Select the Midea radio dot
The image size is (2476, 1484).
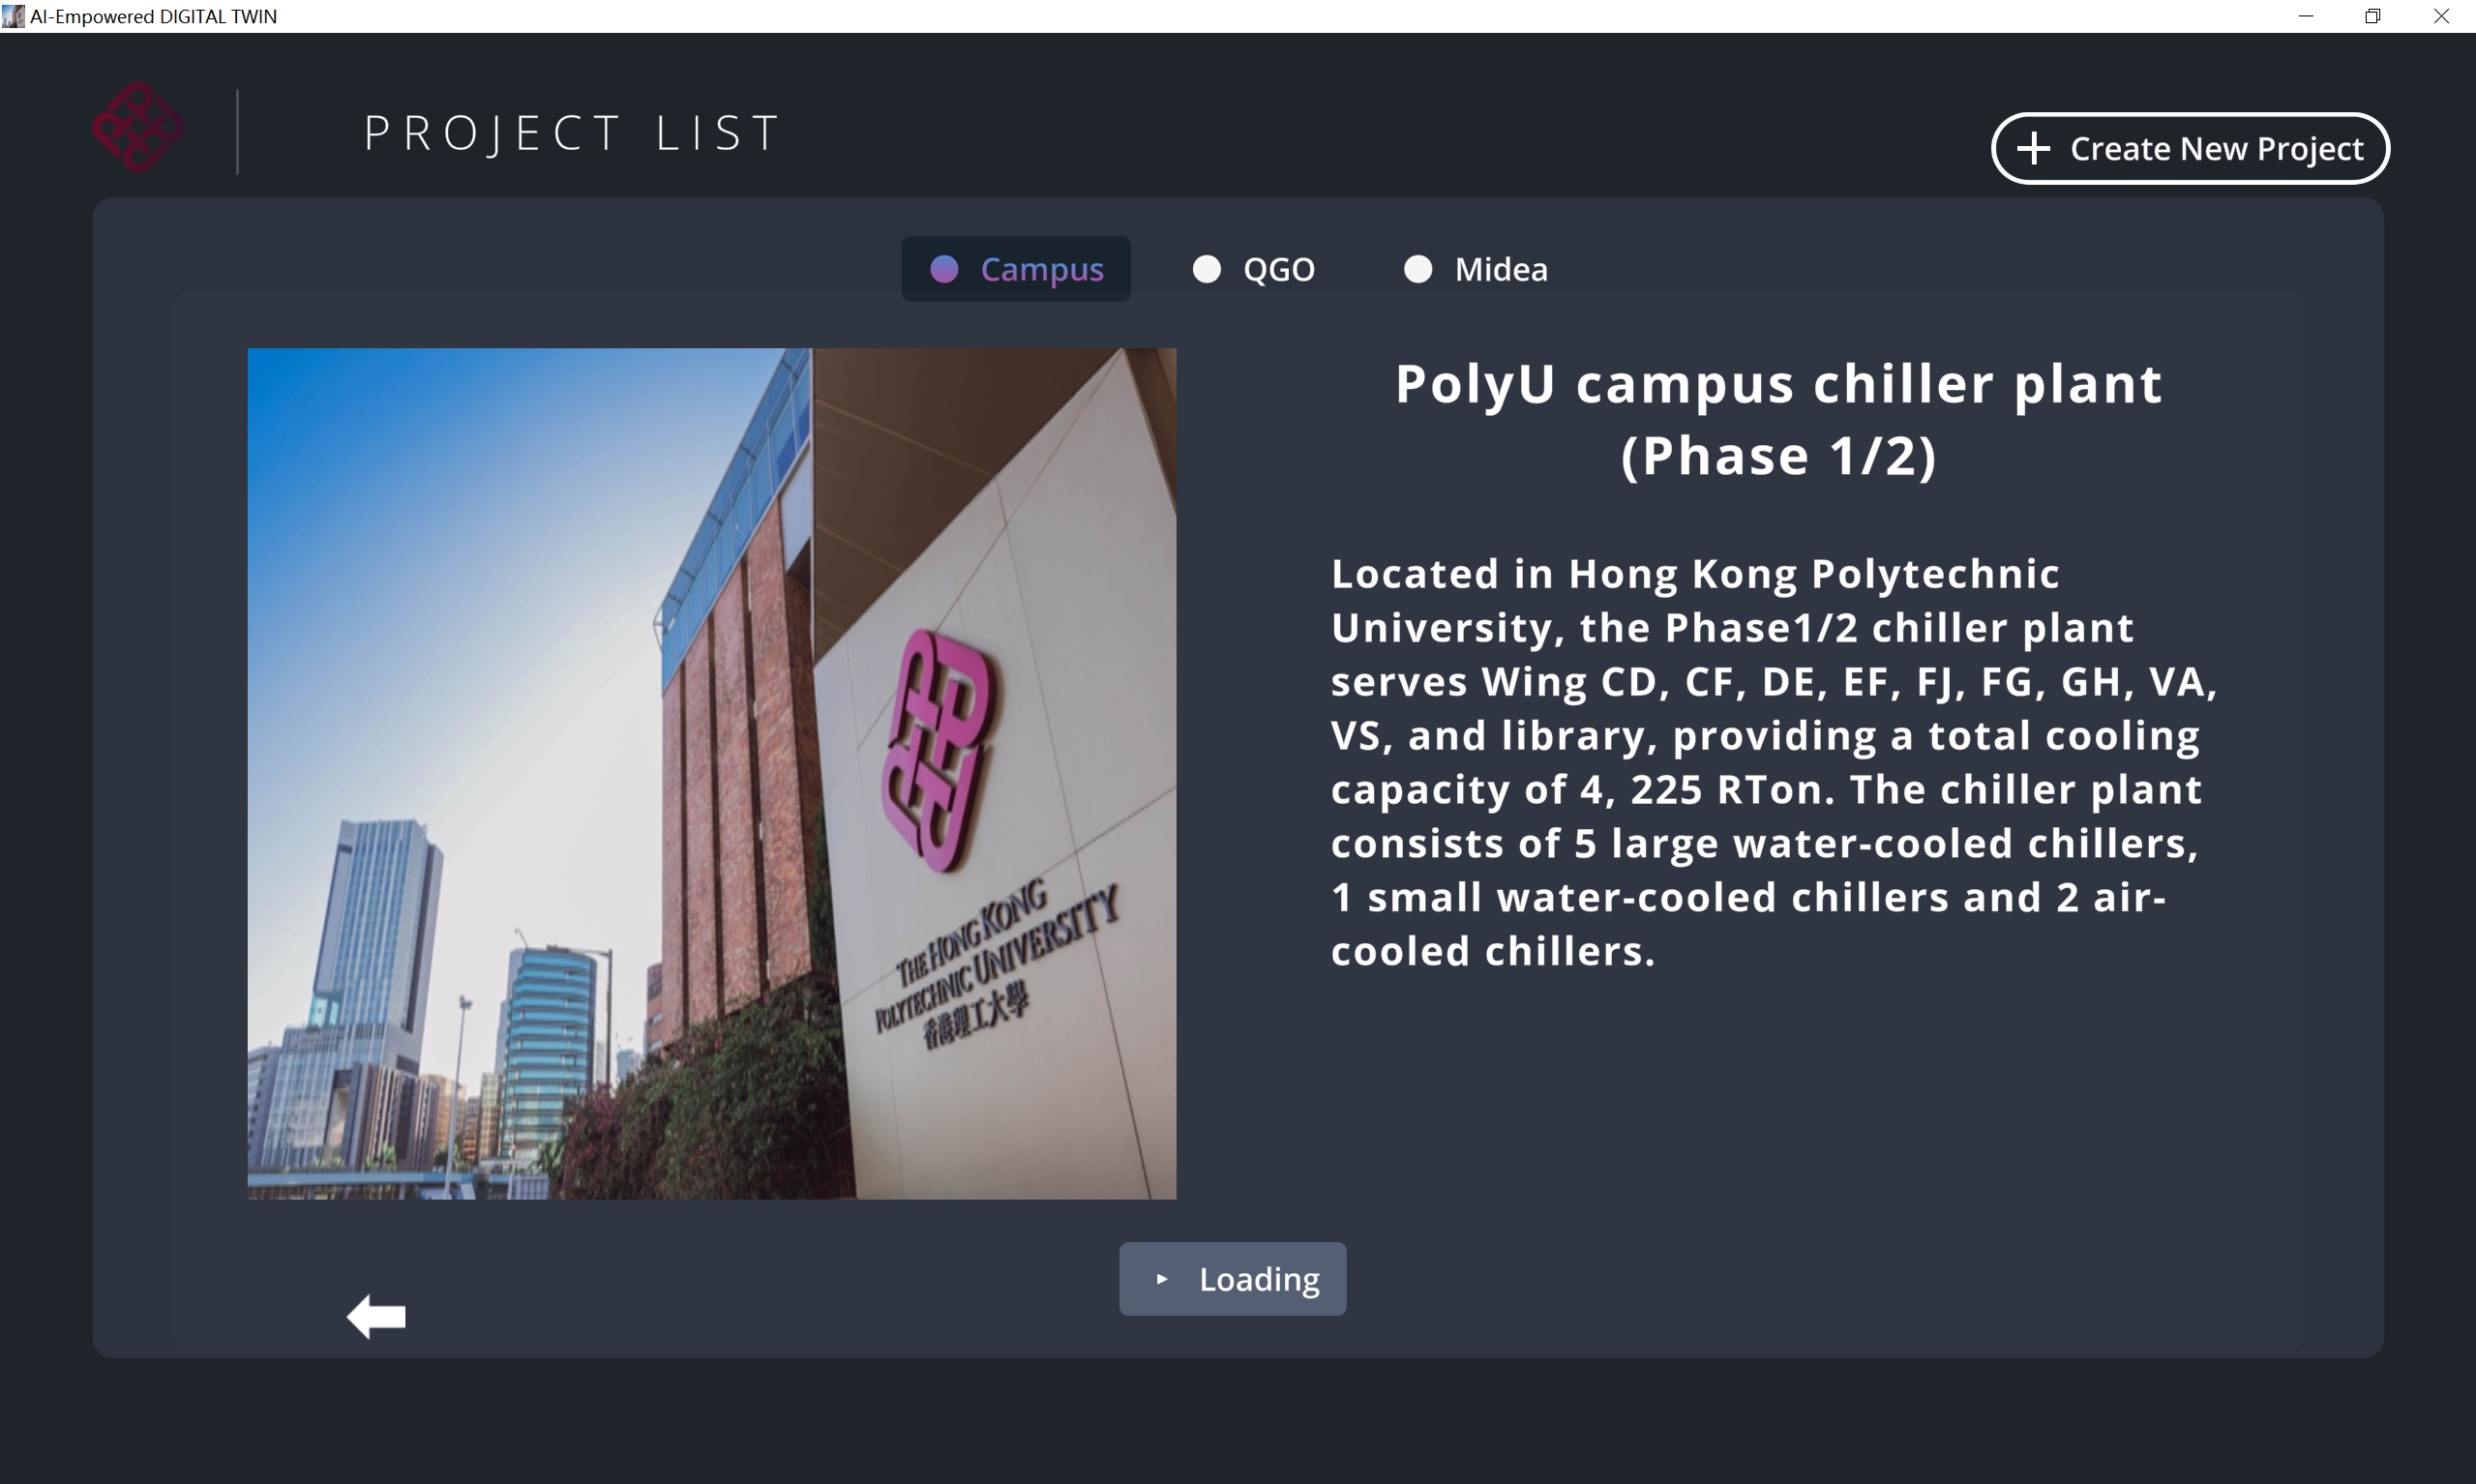click(x=1418, y=269)
